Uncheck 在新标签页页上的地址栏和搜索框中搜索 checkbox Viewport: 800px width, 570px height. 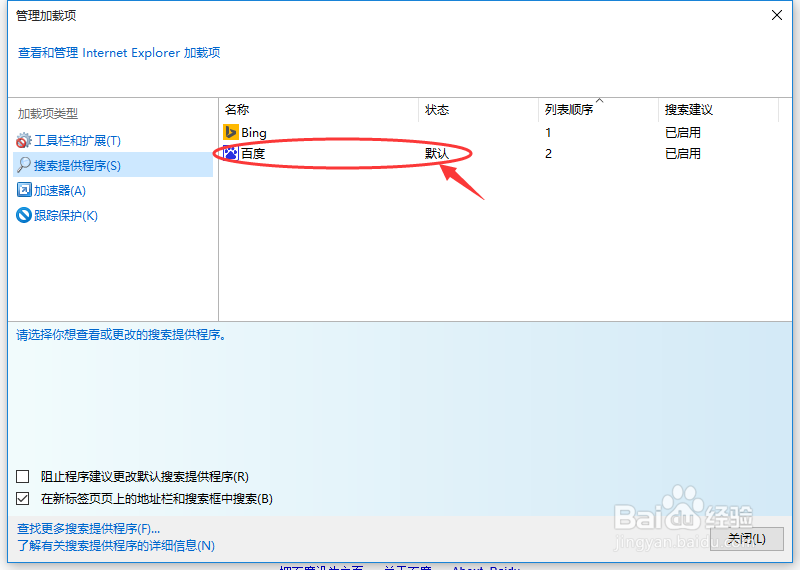(x=22, y=498)
